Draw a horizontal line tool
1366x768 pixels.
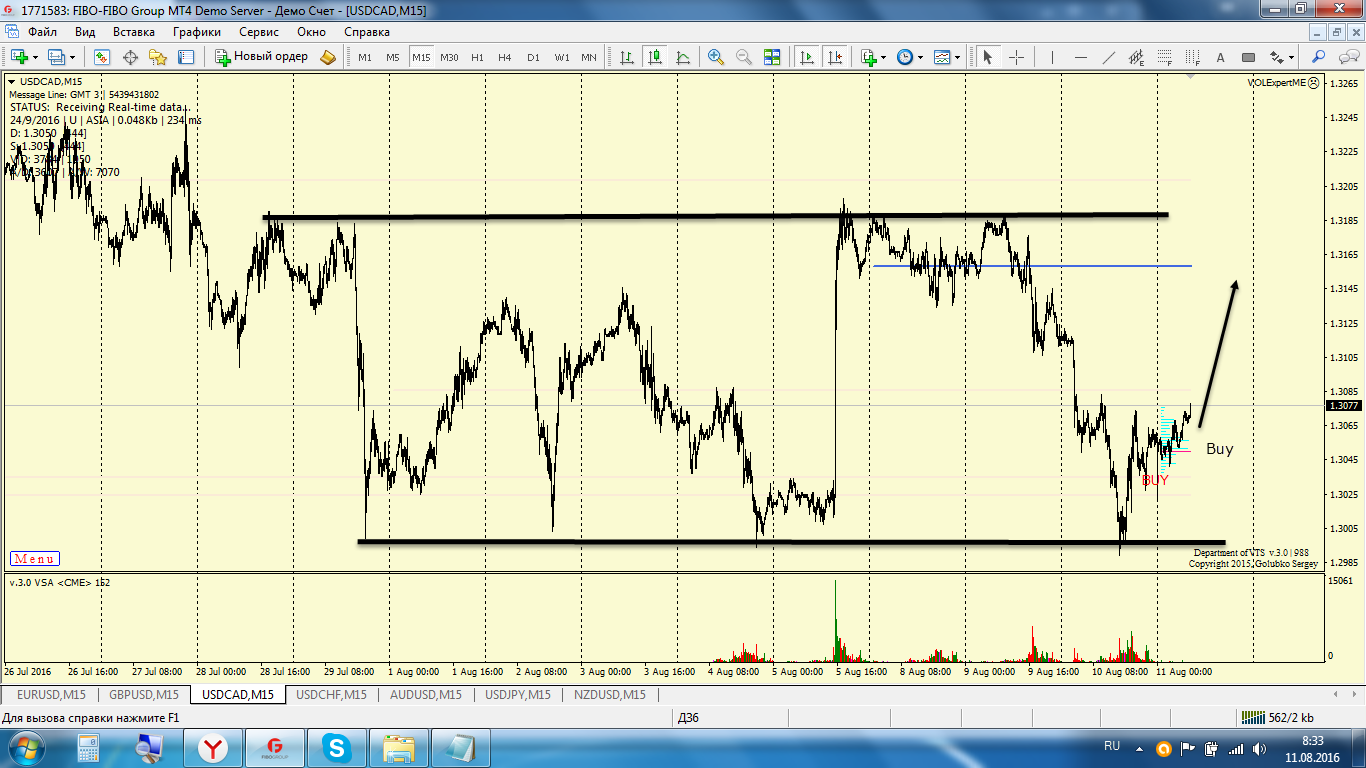[x=1080, y=57]
